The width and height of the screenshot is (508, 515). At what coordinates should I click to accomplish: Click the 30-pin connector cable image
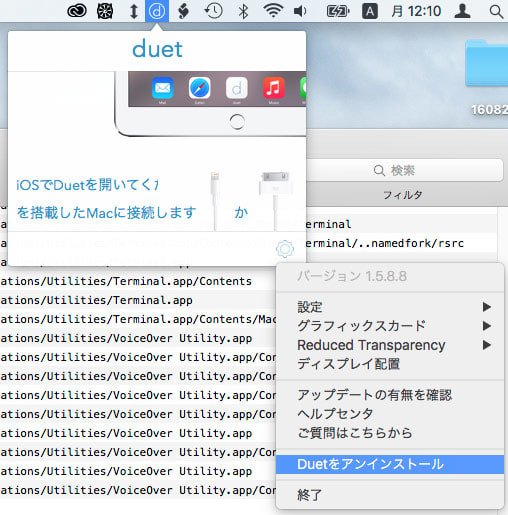[275, 200]
